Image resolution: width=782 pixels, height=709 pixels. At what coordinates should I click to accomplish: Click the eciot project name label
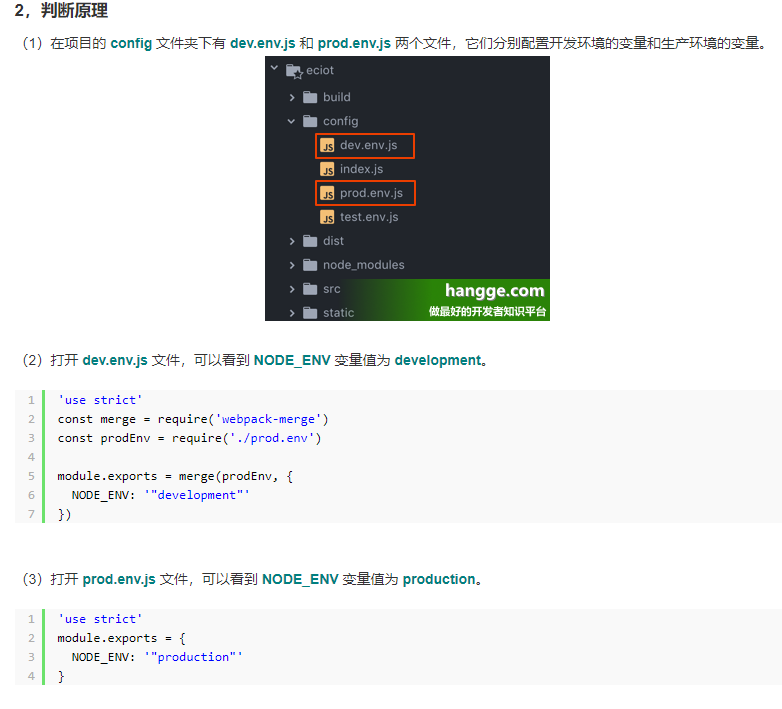[320, 70]
